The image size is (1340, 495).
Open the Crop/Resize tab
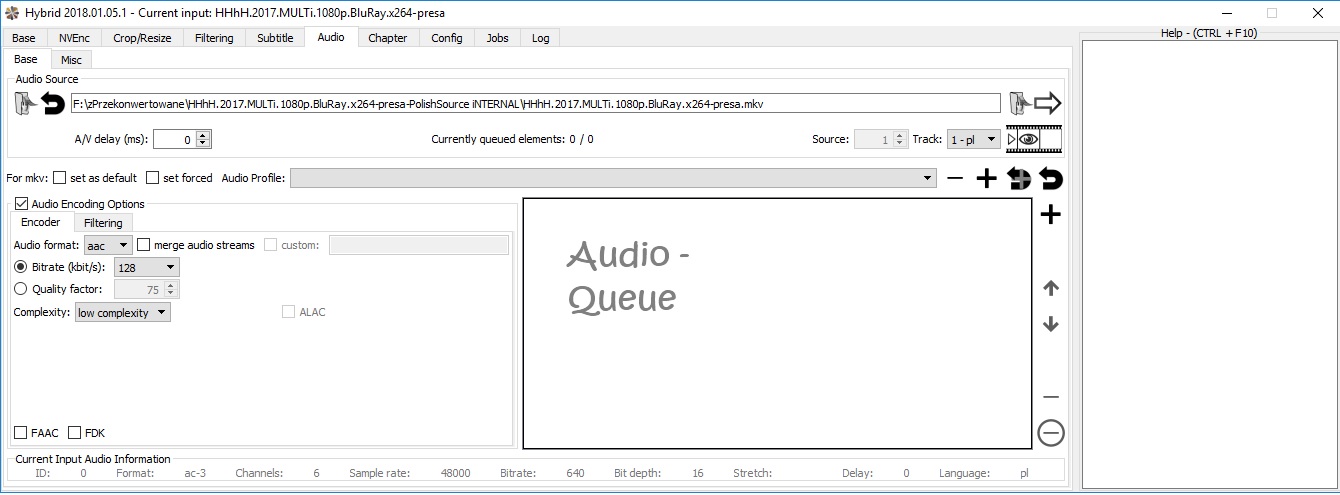click(142, 38)
